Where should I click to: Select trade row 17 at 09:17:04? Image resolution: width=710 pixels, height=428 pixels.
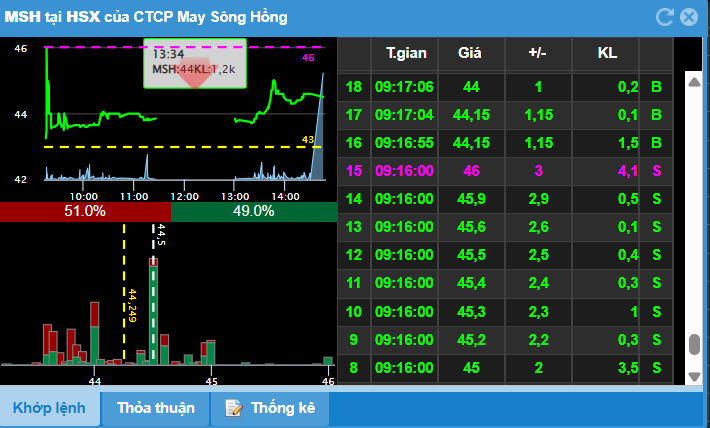point(505,115)
